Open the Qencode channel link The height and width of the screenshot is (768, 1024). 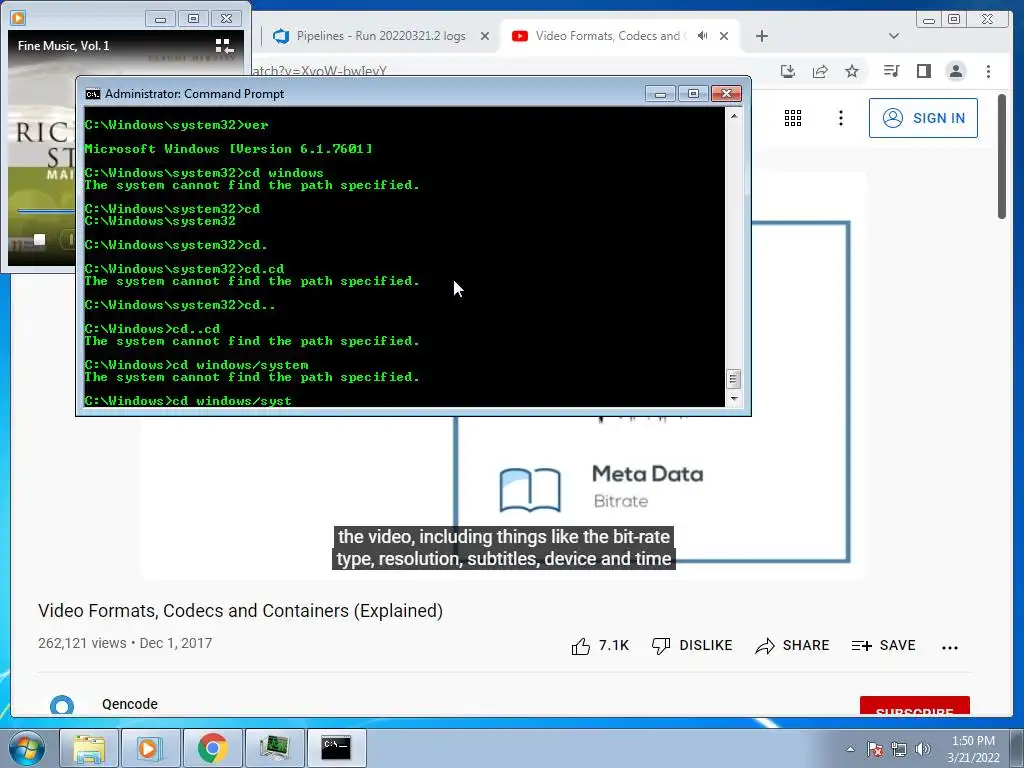point(130,704)
